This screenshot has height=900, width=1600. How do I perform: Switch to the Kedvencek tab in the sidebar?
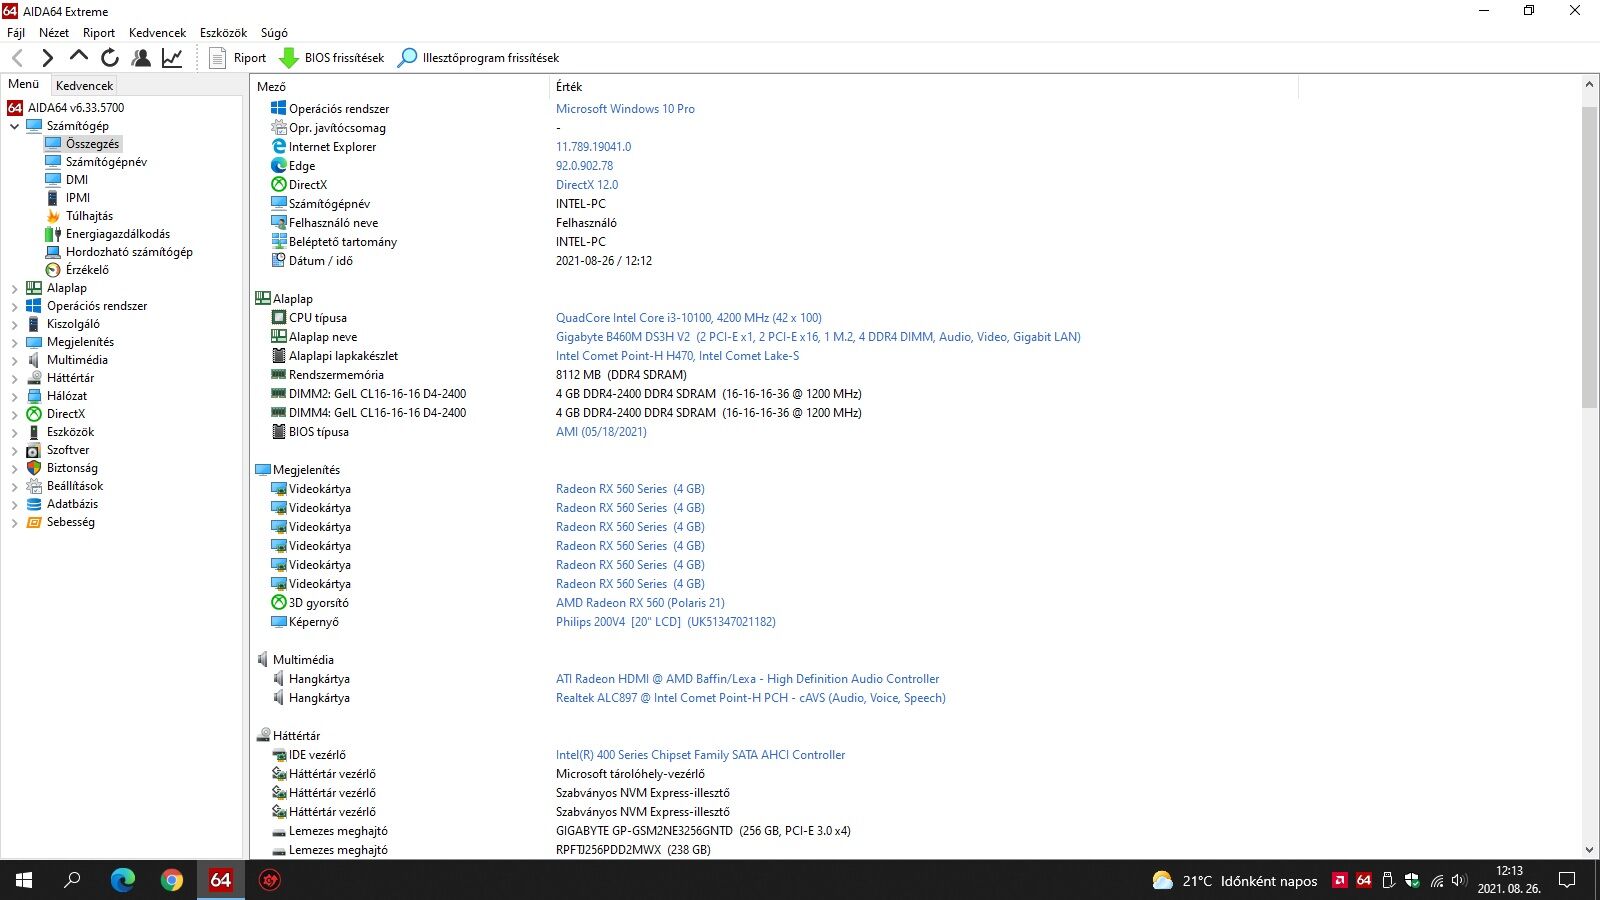(85, 86)
